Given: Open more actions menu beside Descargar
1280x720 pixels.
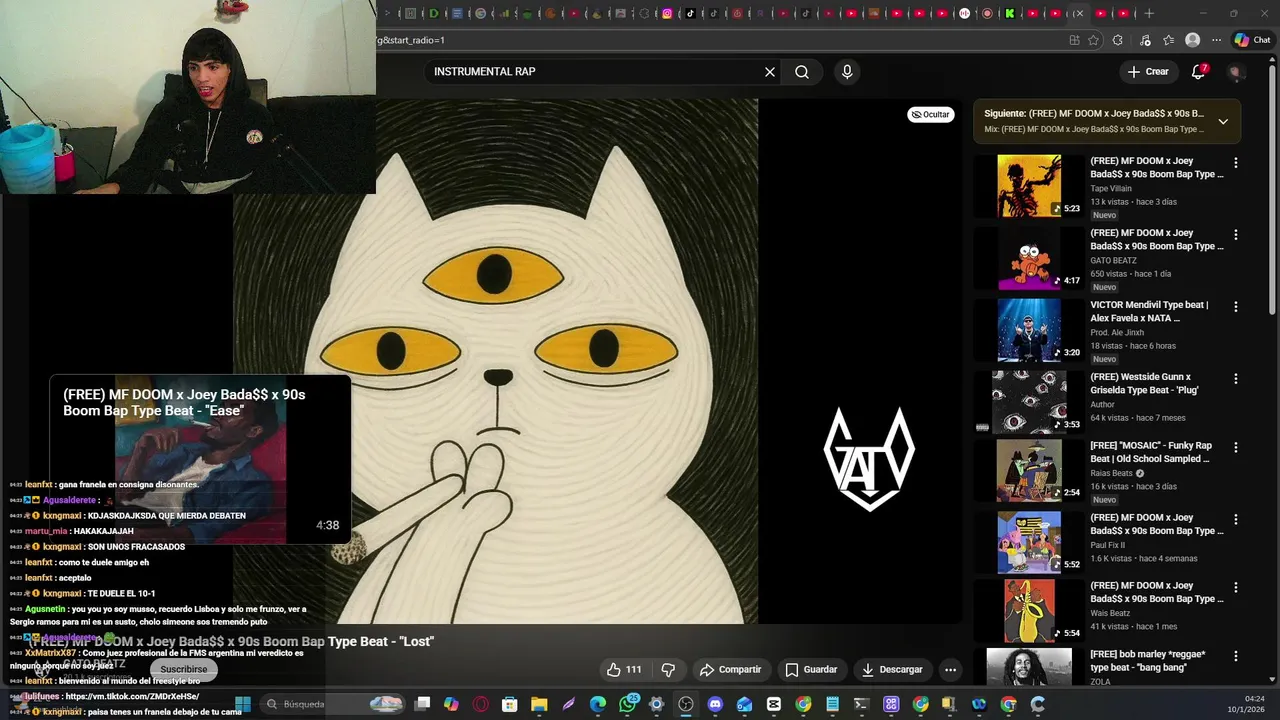Looking at the screenshot, I should 951,670.
